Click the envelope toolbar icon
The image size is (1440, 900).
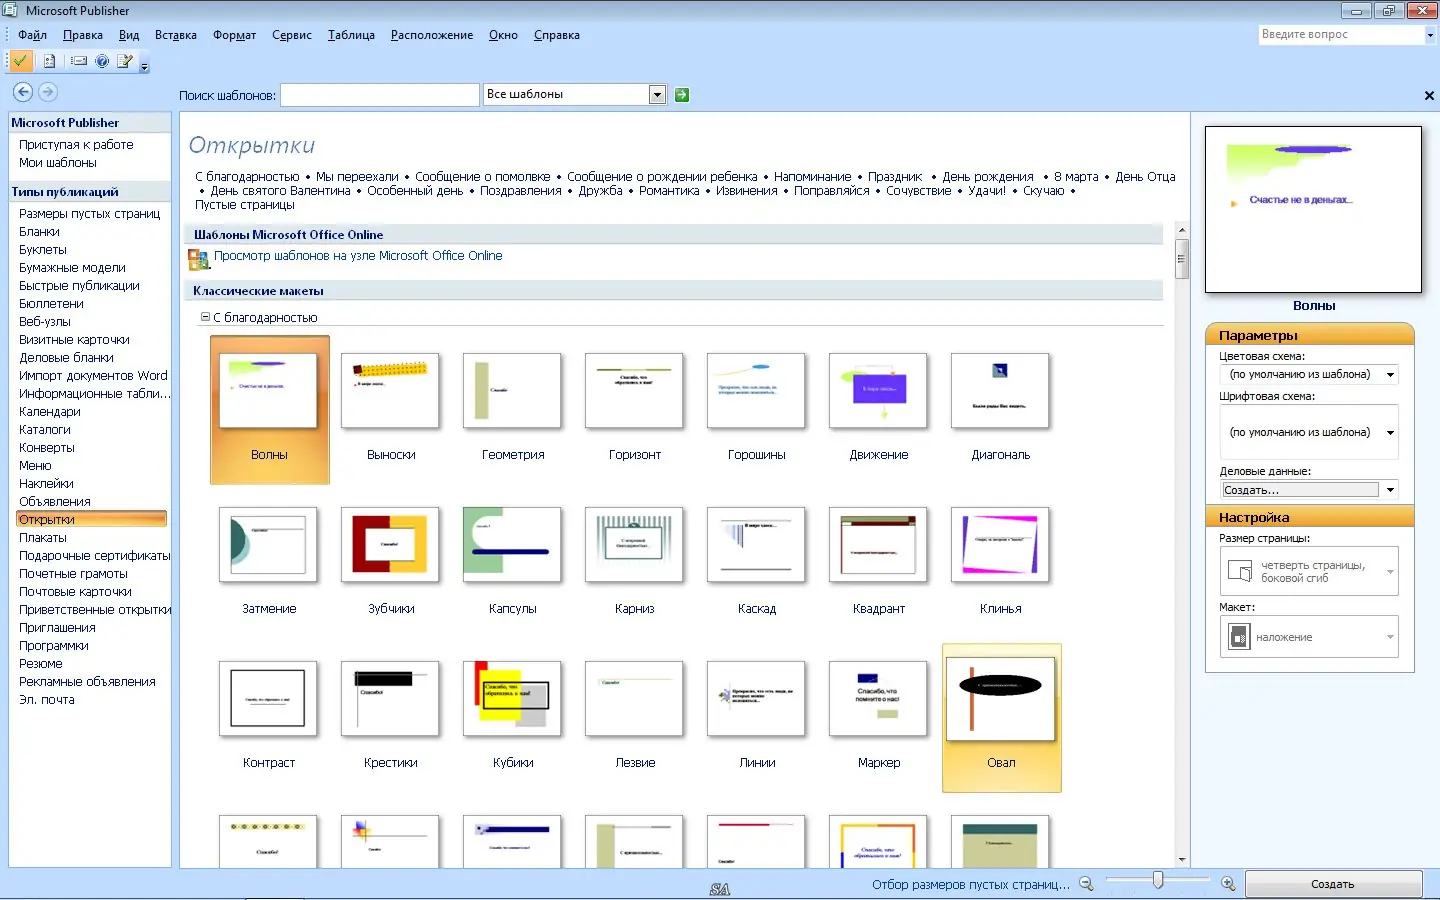pos(79,61)
